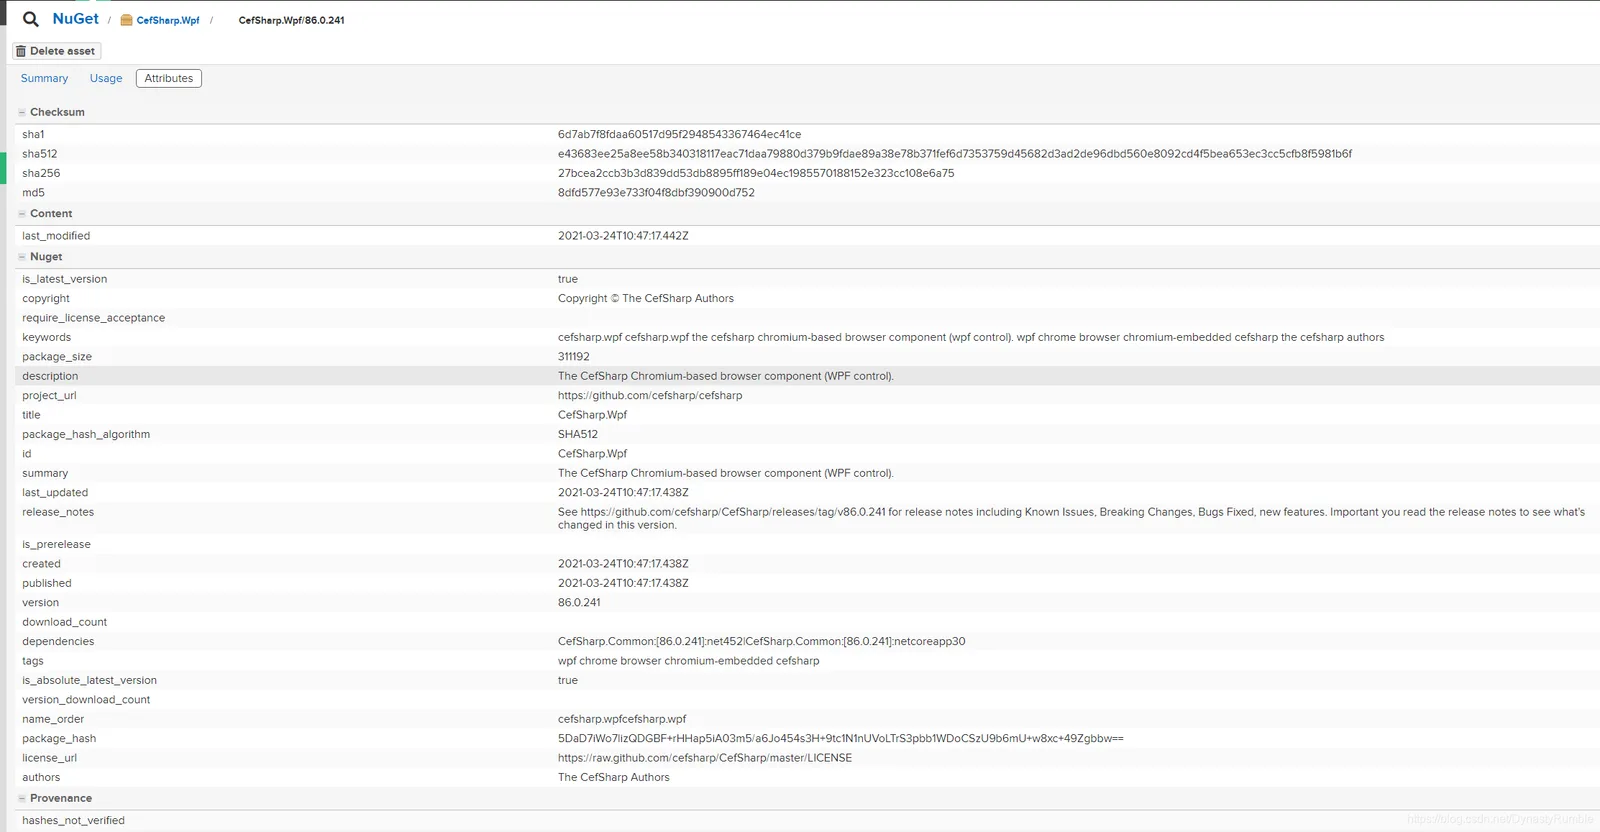Collapse the Provenance section

(22, 798)
